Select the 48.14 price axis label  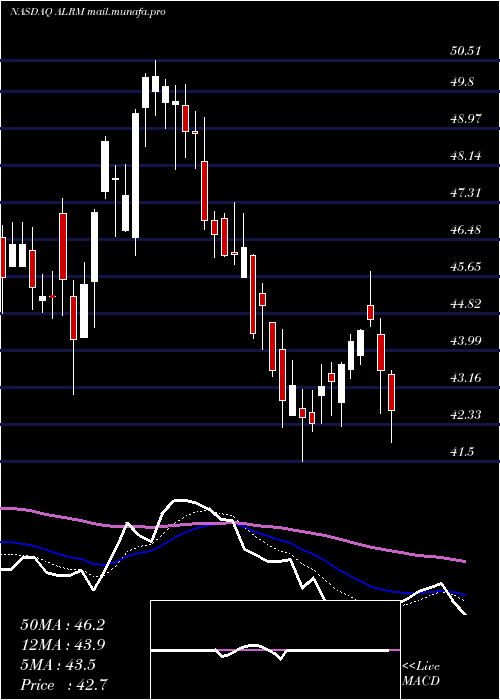point(465,156)
